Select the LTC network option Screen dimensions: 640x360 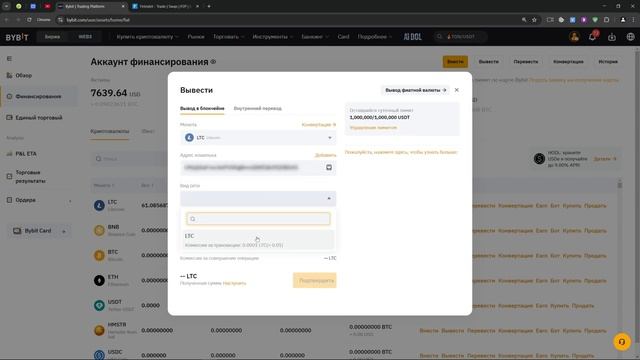coord(258,240)
